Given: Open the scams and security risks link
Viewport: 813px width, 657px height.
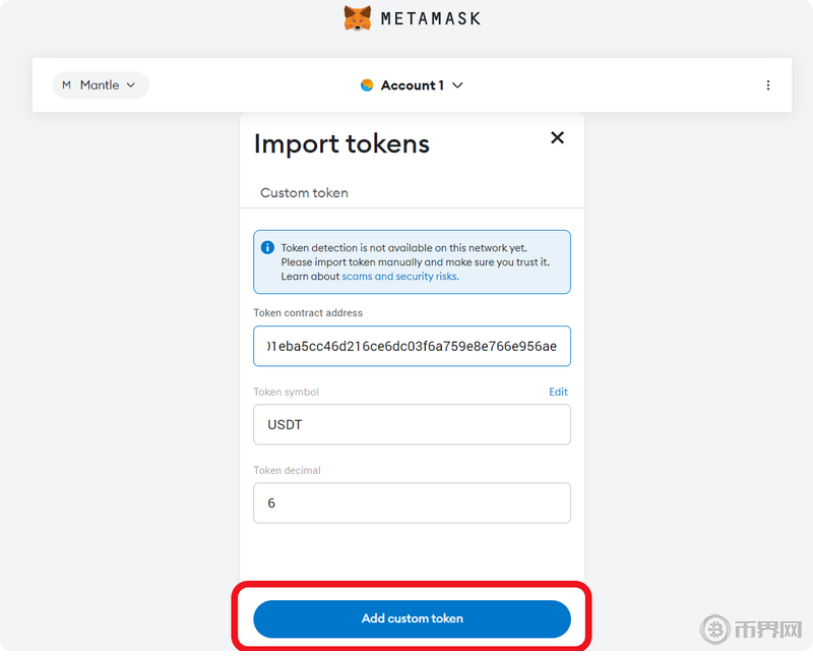Looking at the screenshot, I should pos(399,276).
